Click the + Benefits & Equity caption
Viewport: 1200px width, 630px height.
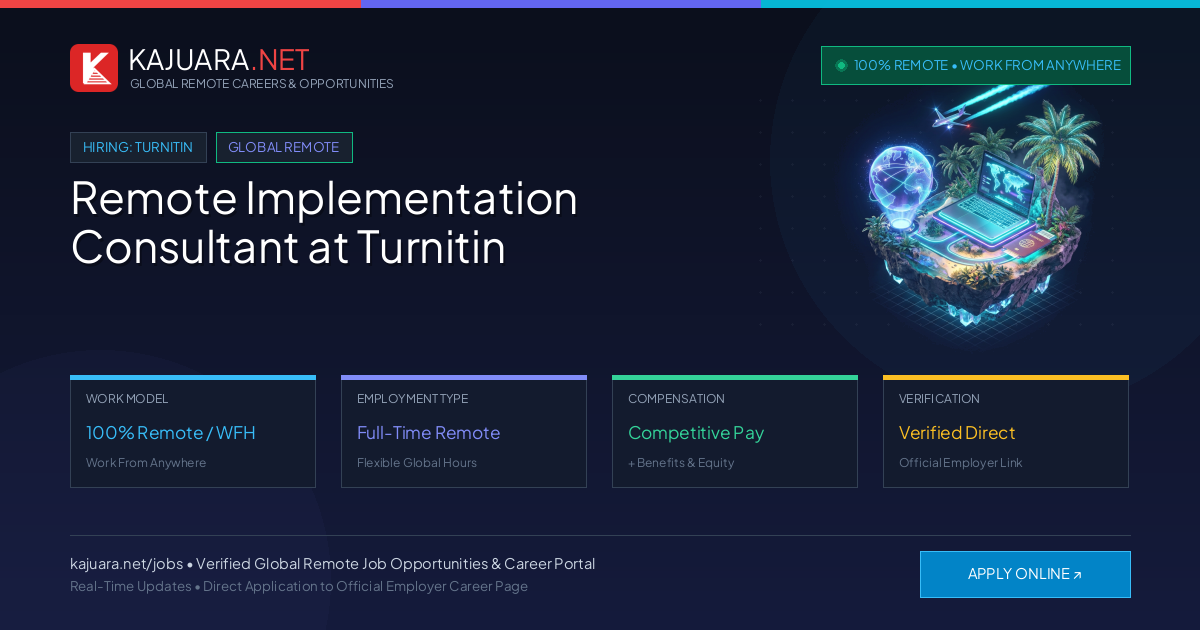pos(681,463)
